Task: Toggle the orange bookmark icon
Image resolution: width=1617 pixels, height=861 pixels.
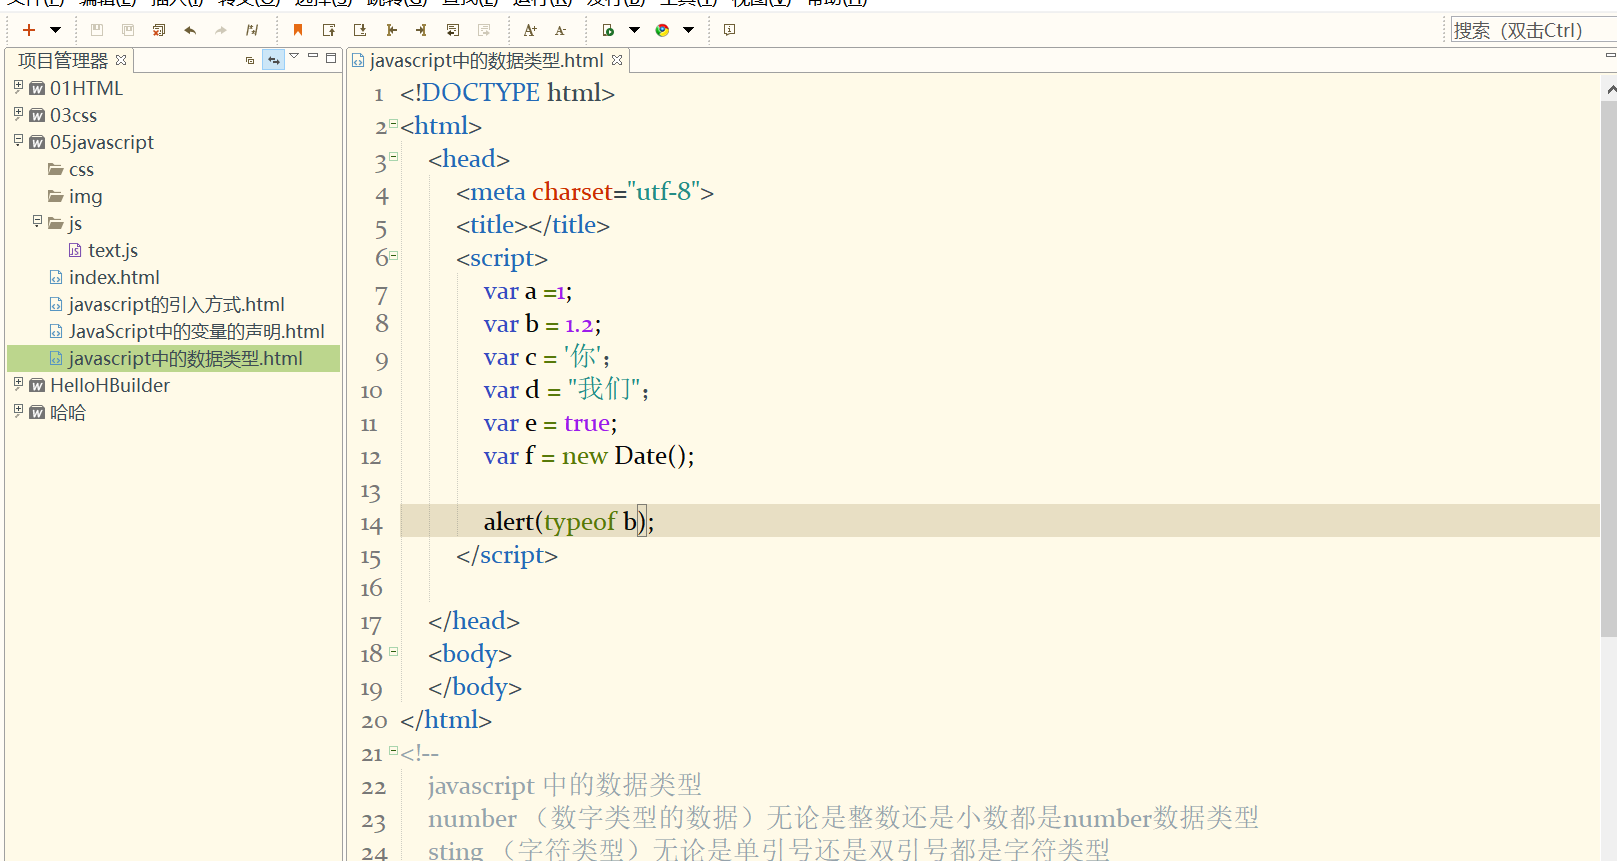Action: [298, 30]
